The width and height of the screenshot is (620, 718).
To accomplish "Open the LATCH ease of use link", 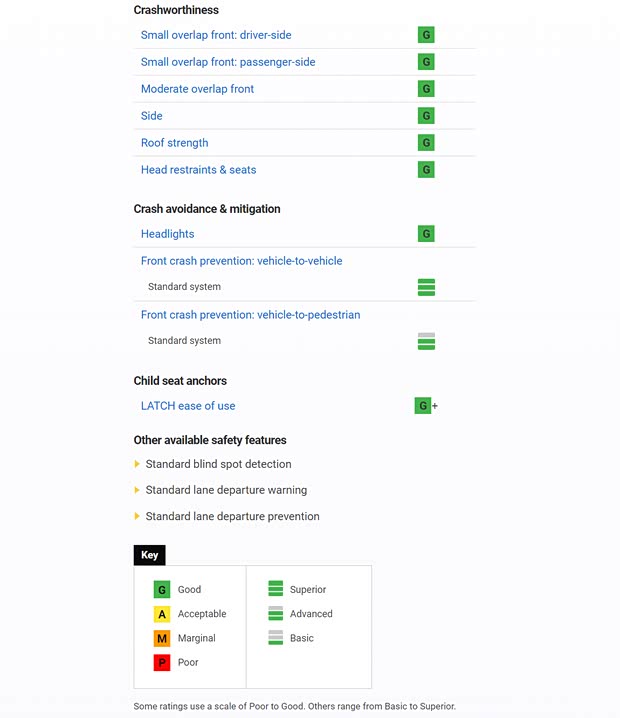I will point(188,406).
